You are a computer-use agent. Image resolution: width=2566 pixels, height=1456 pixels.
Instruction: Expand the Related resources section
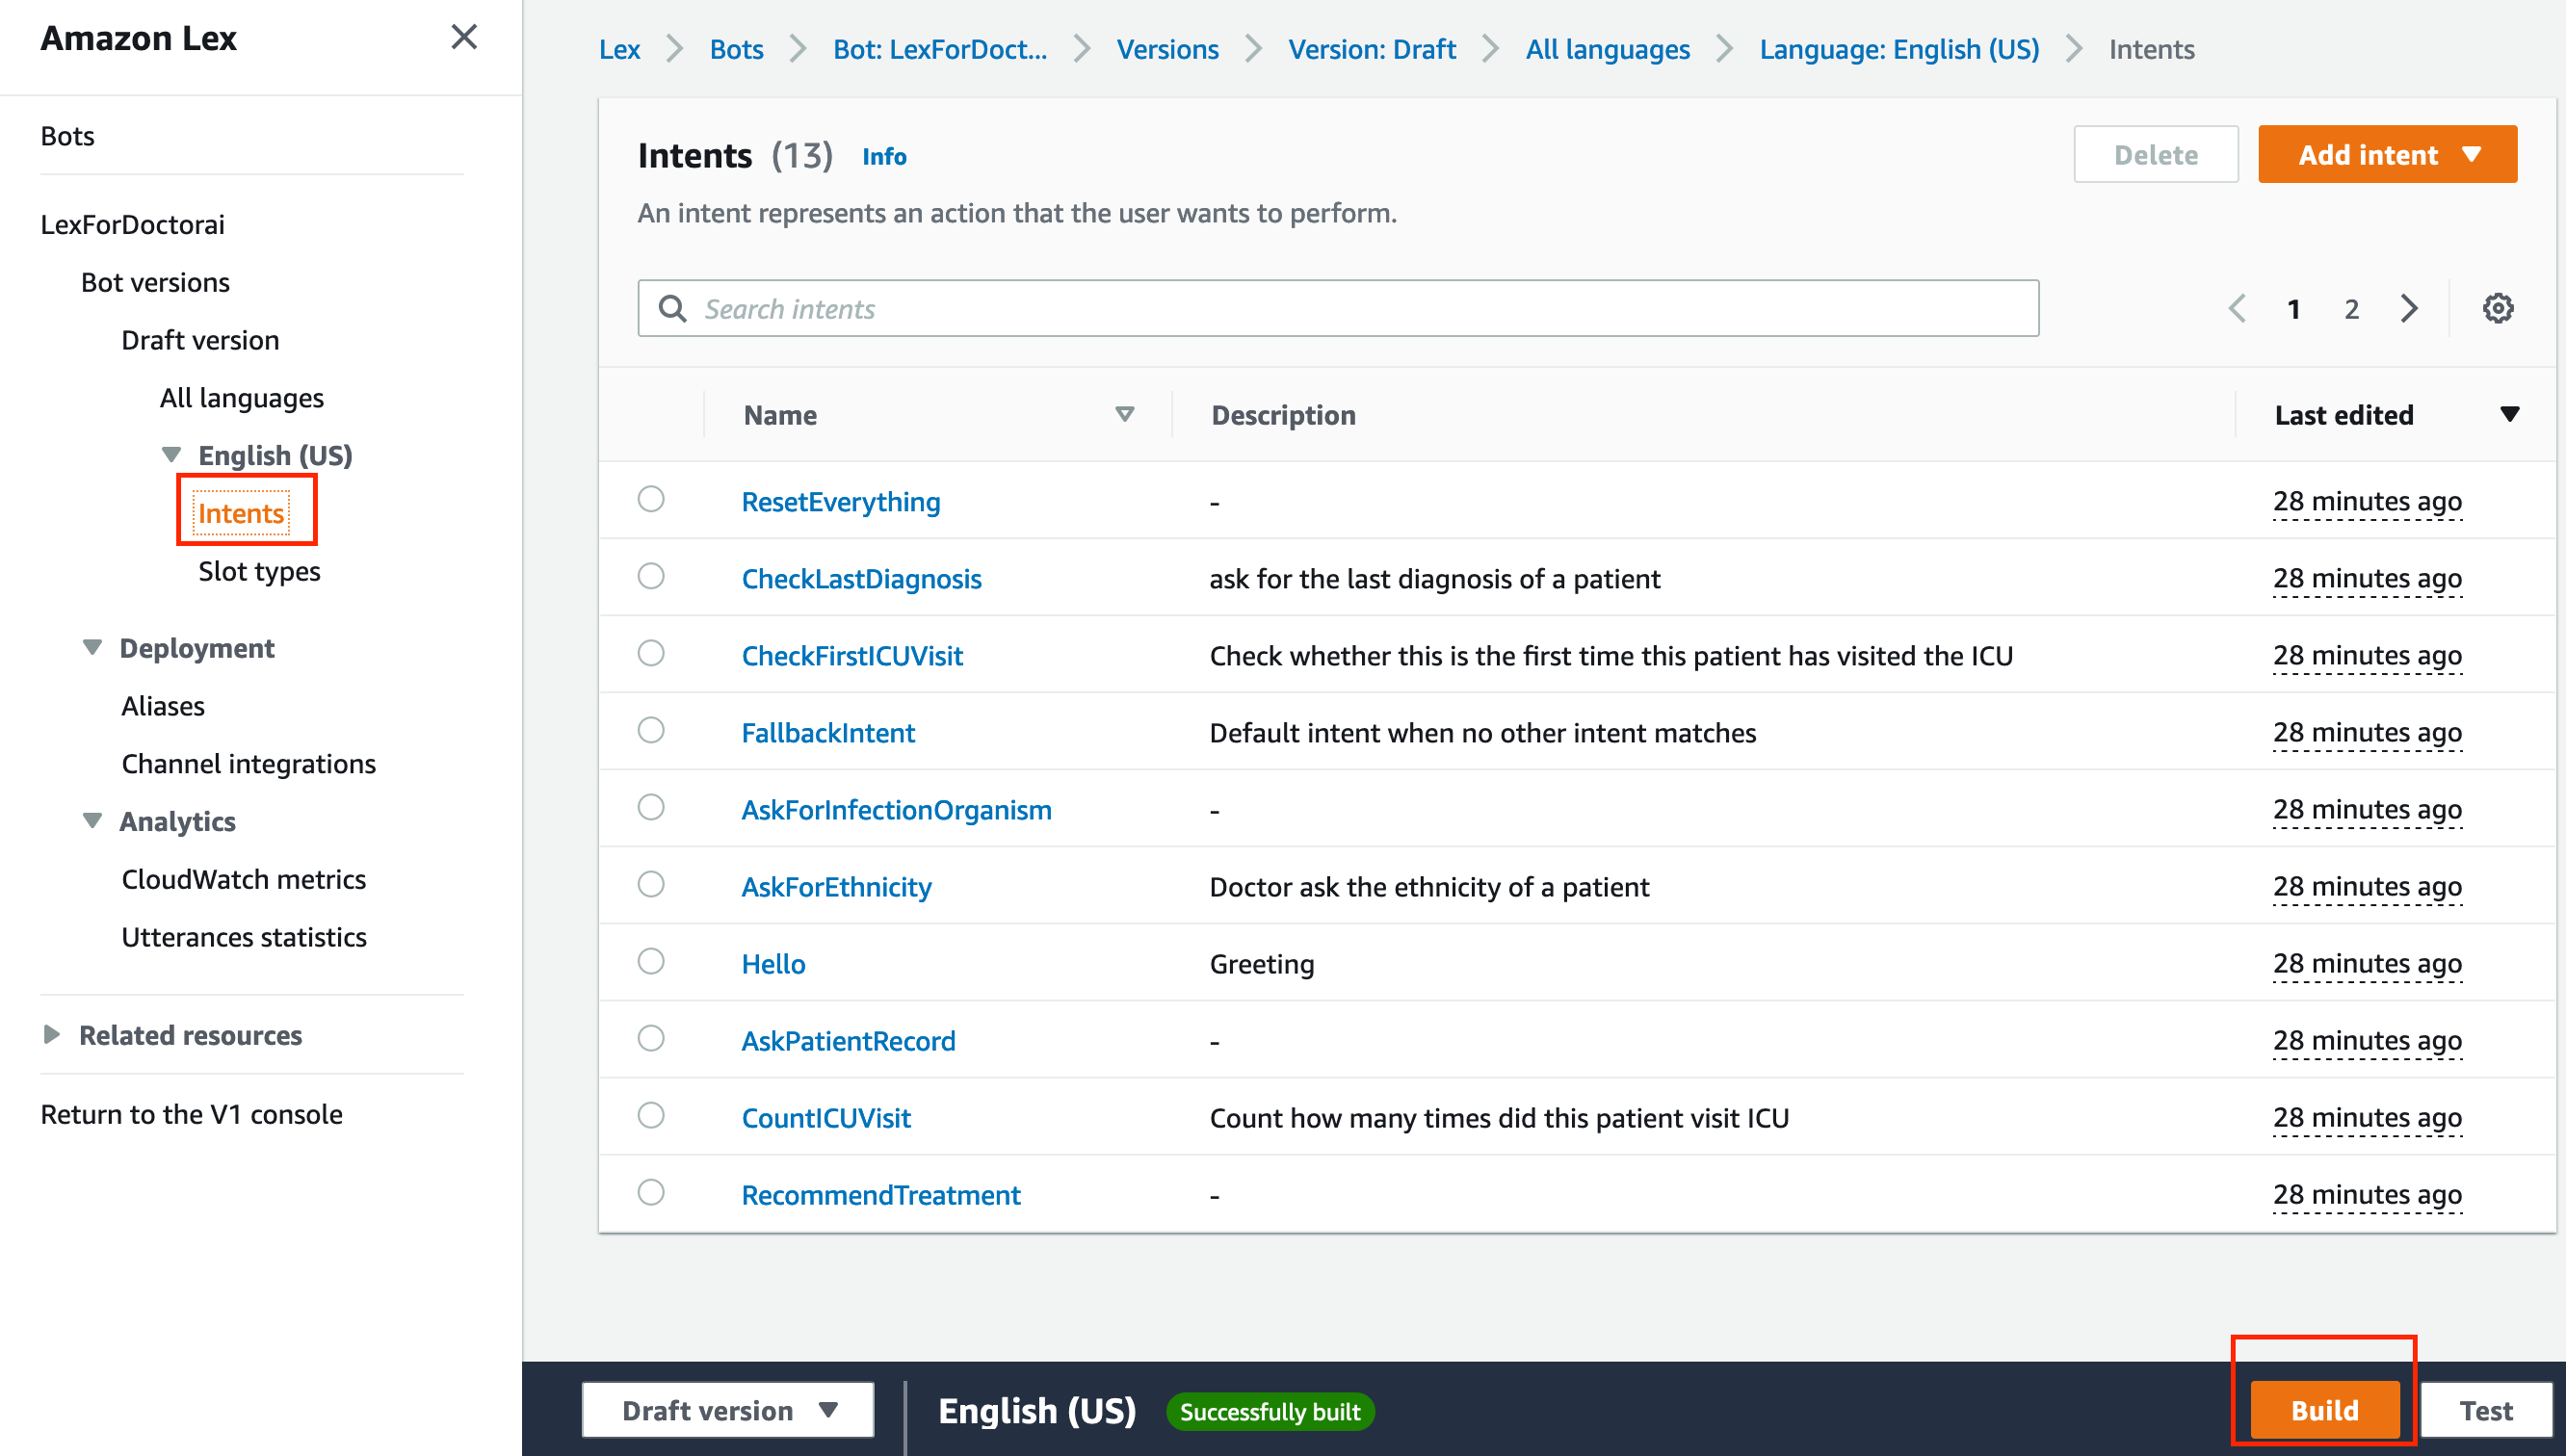coord(52,1034)
